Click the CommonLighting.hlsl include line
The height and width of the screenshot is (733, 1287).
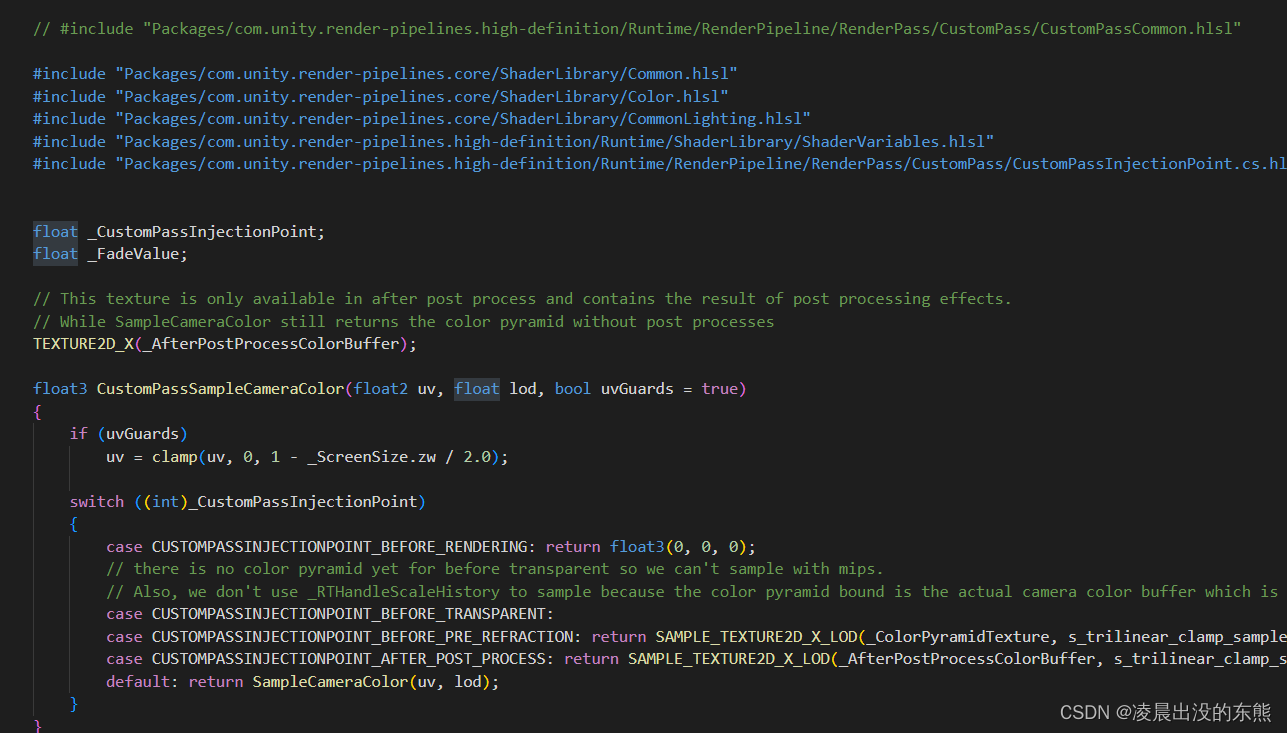pyautogui.click(x=422, y=119)
